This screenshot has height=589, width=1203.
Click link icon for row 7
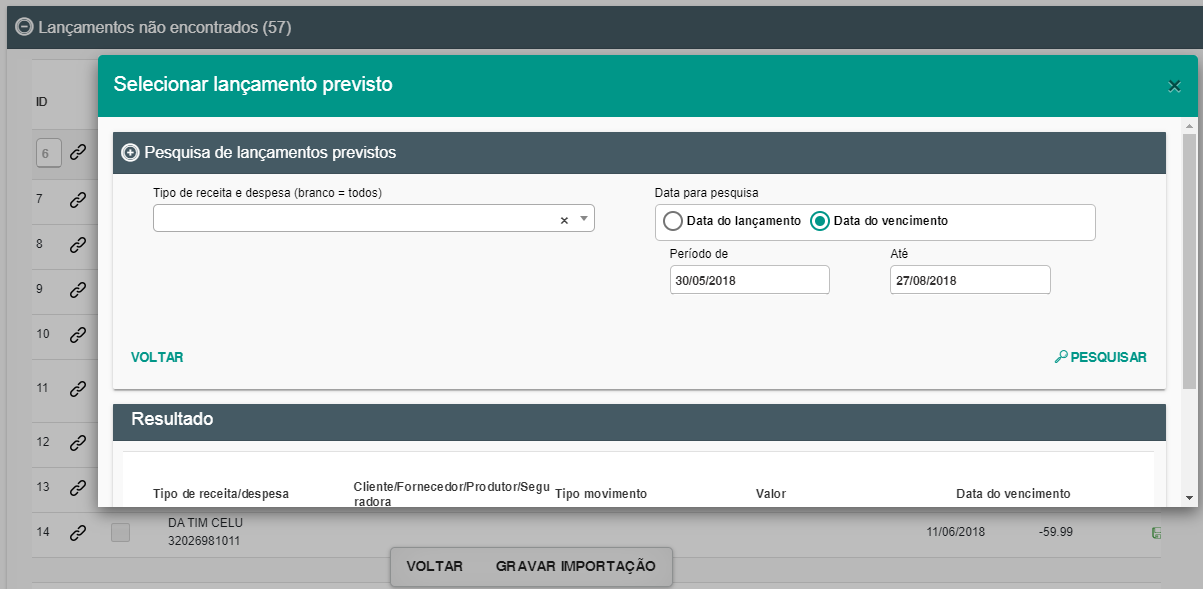(x=77, y=199)
